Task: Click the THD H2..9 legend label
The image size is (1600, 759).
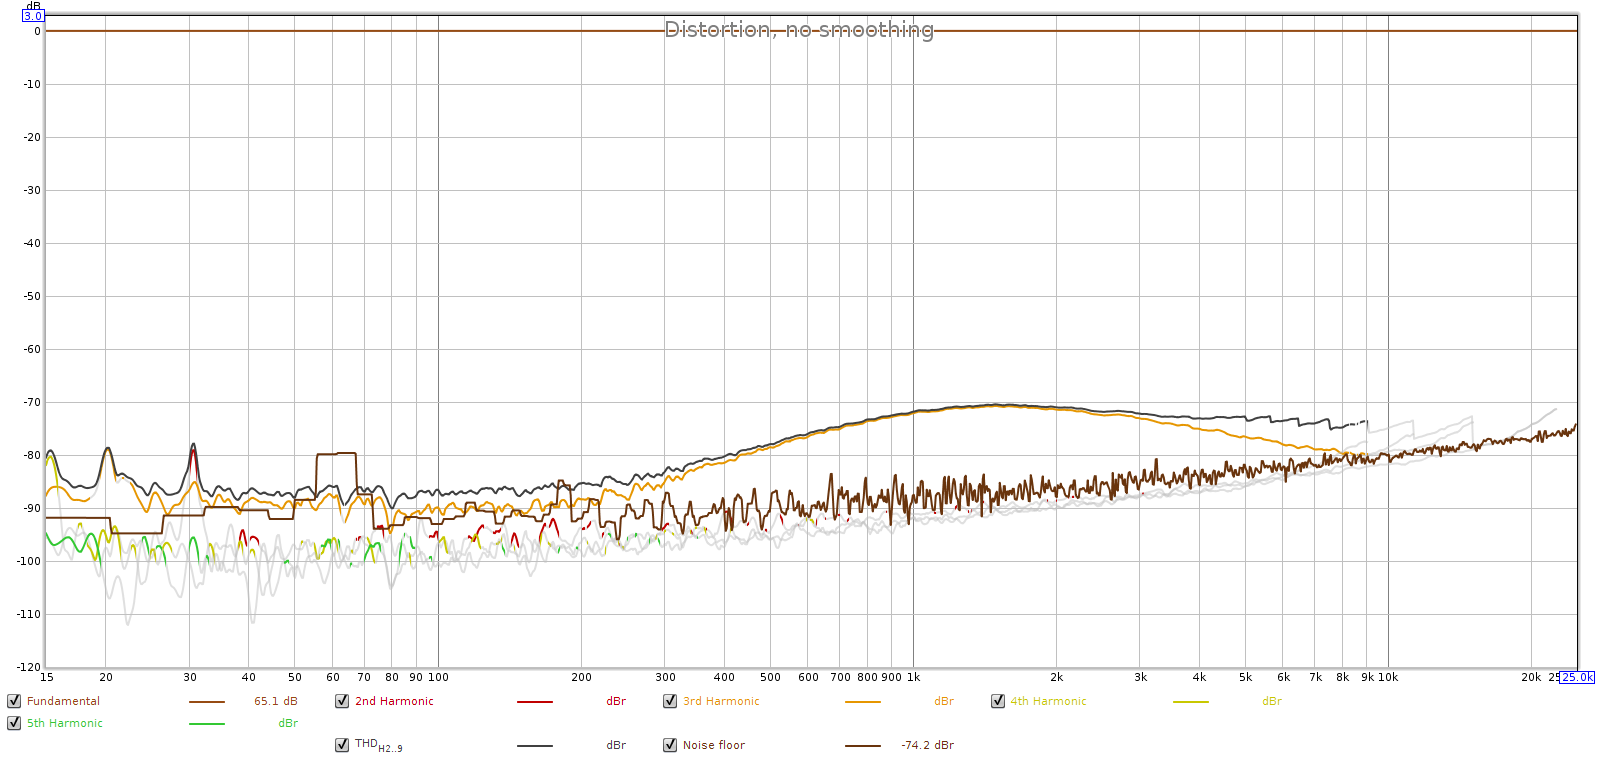Action: coord(379,745)
